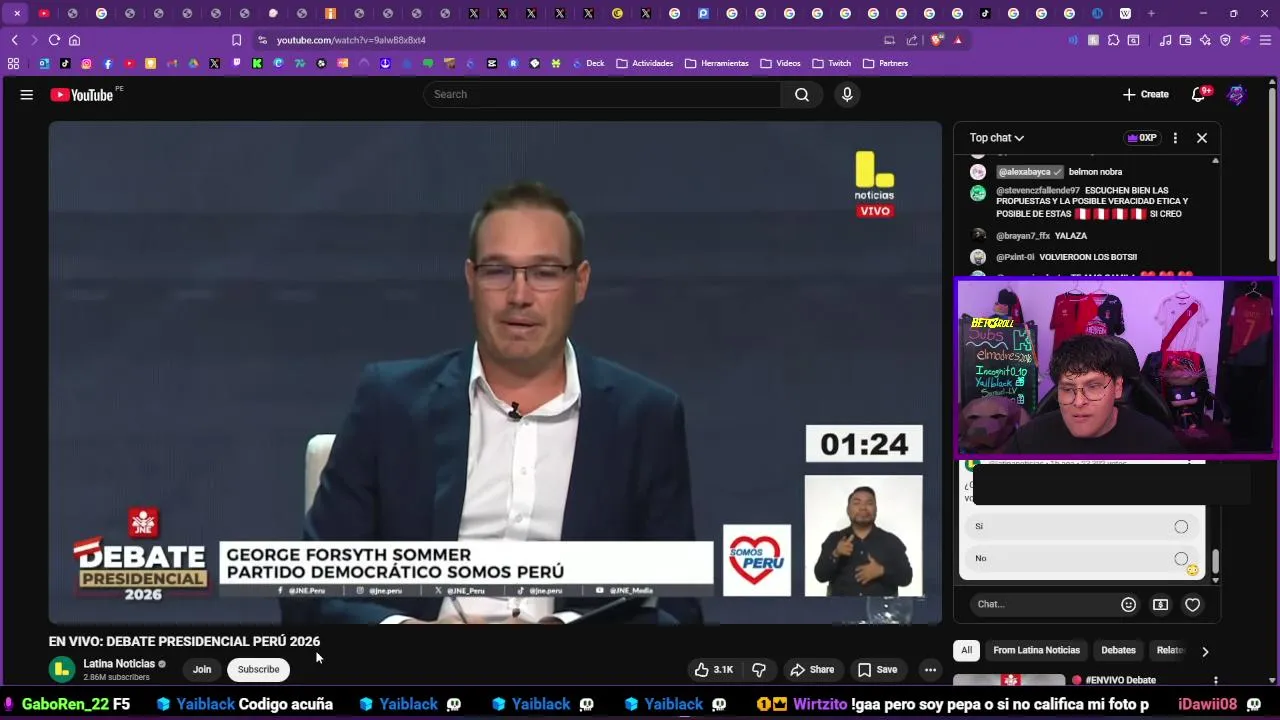
Task: Navigate back in browser history
Action: 14,40
